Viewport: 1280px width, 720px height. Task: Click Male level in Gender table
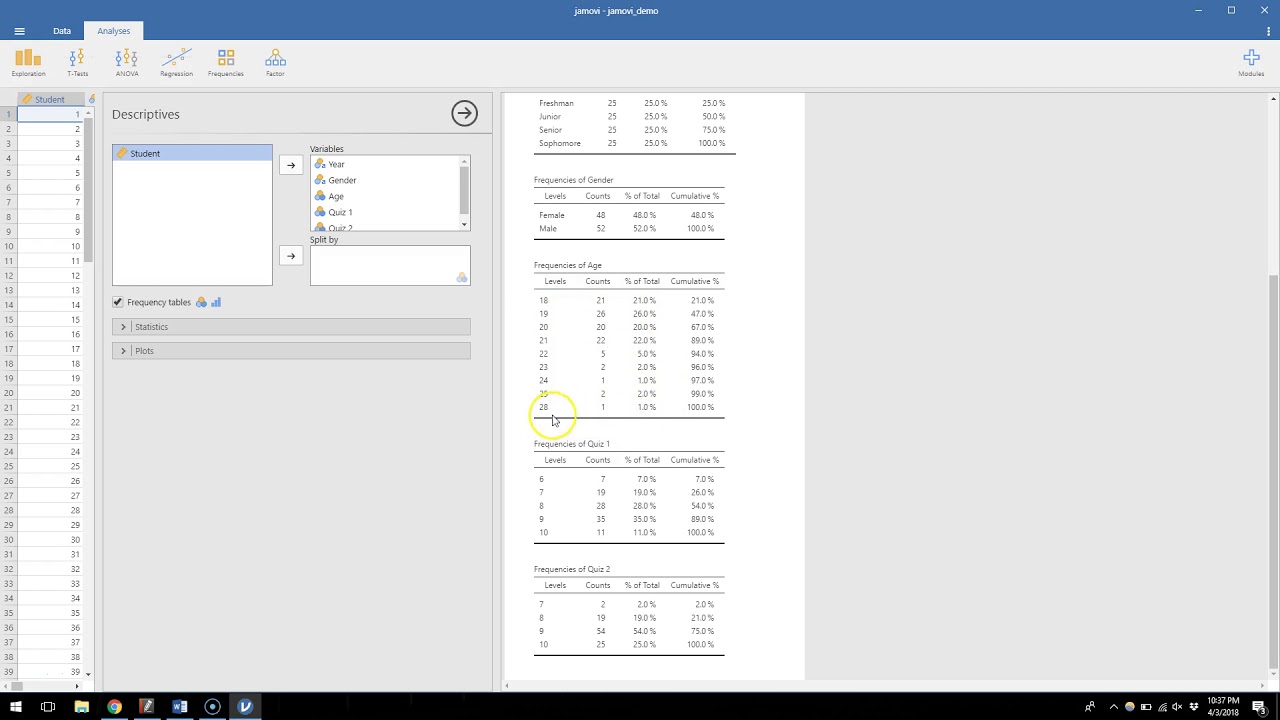click(x=548, y=228)
